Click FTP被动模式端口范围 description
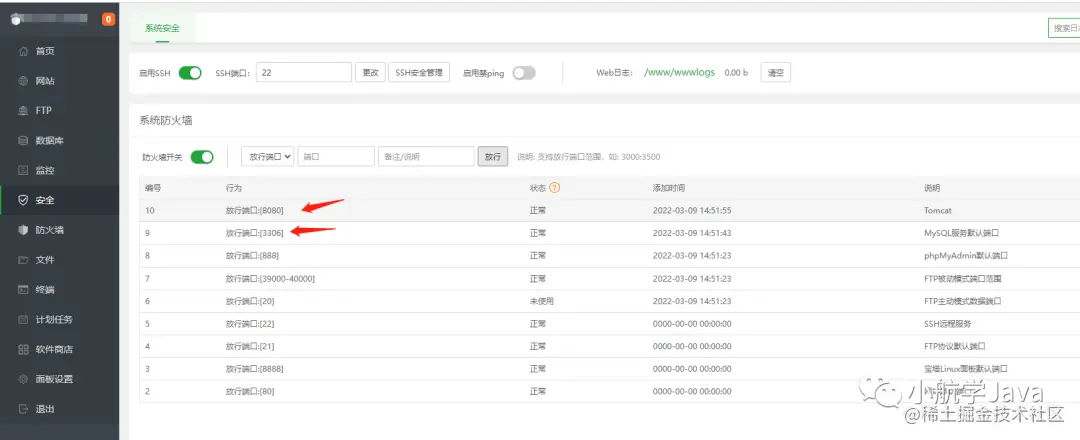The width and height of the screenshot is (1080, 440). (962, 278)
